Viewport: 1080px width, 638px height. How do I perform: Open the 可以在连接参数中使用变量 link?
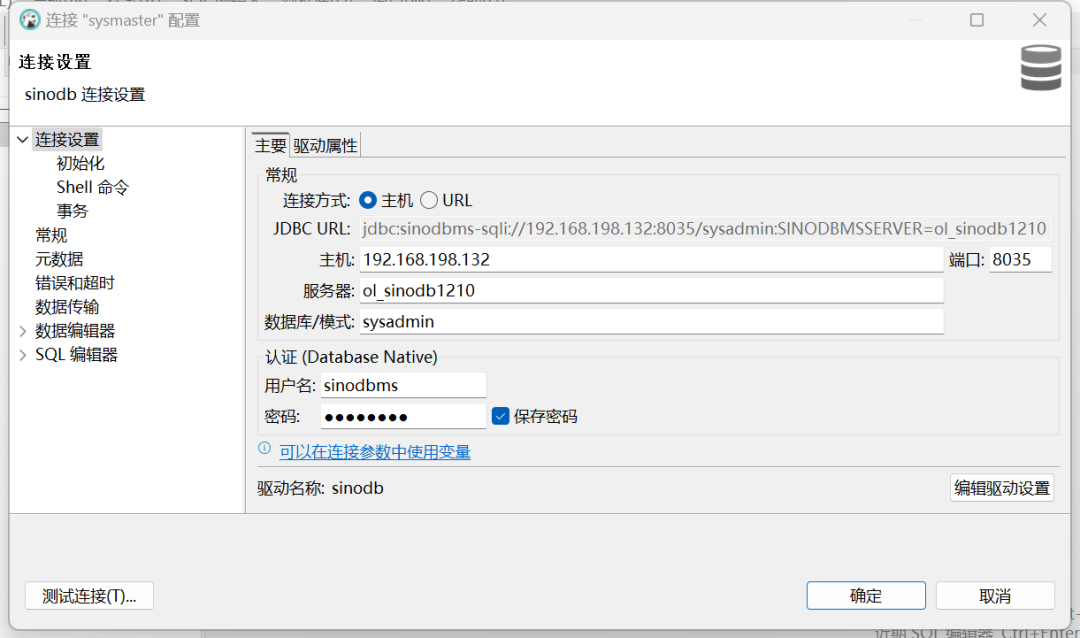click(375, 452)
